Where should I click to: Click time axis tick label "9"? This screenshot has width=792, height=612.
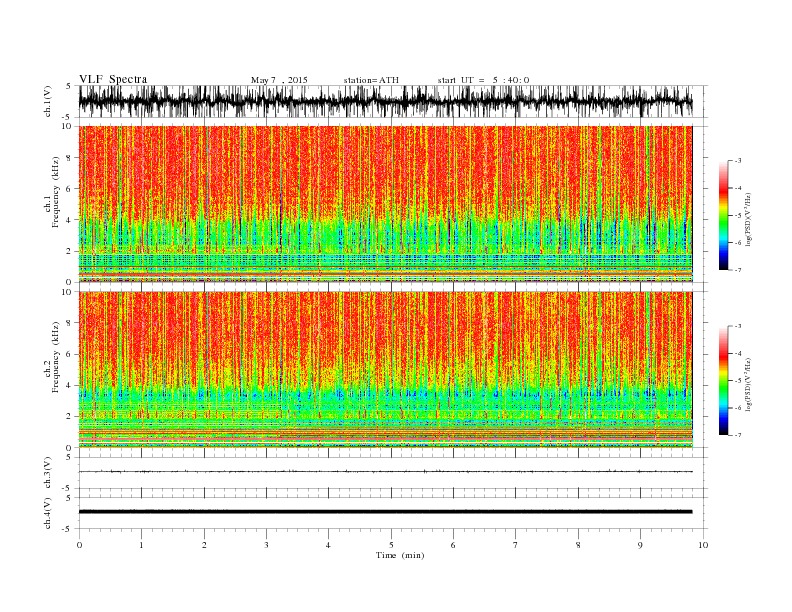tap(640, 545)
